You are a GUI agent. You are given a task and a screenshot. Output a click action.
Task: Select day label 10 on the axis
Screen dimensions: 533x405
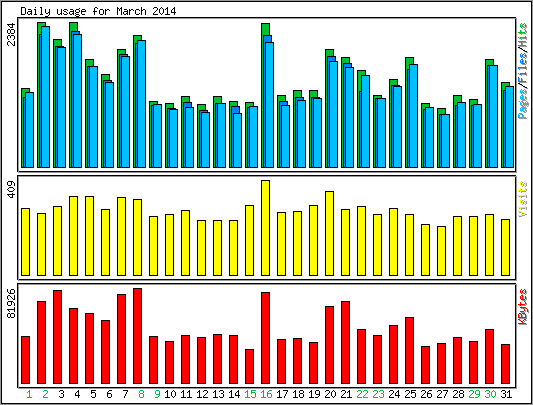pyautogui.click(x=170, y=394)
